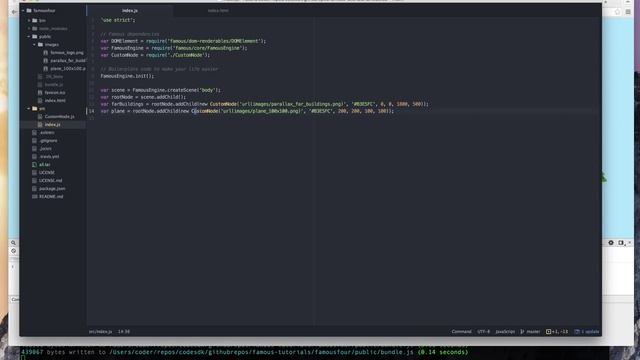
Task: Expand the bin folder arrow
Action: pyautogui.click(x=29, y=20)
